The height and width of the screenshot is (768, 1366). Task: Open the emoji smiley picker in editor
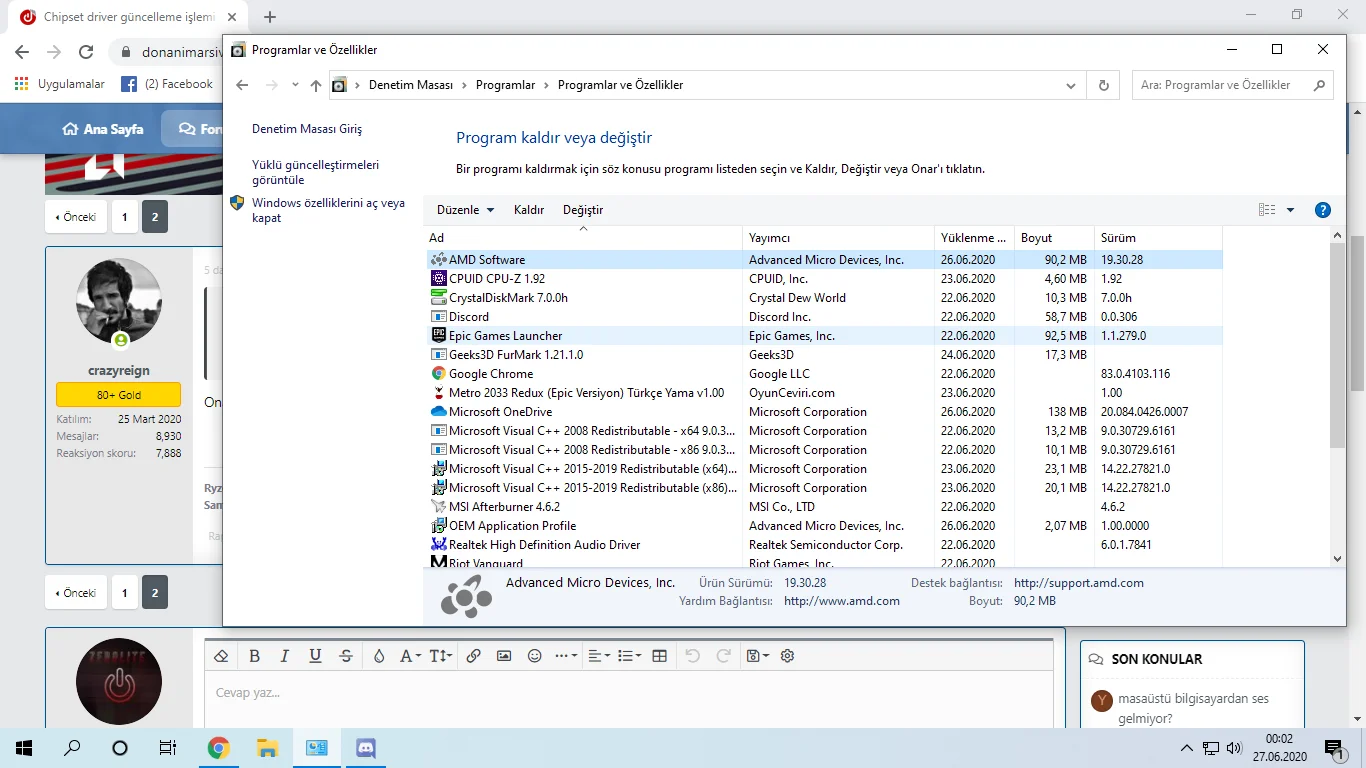(534, 656)
